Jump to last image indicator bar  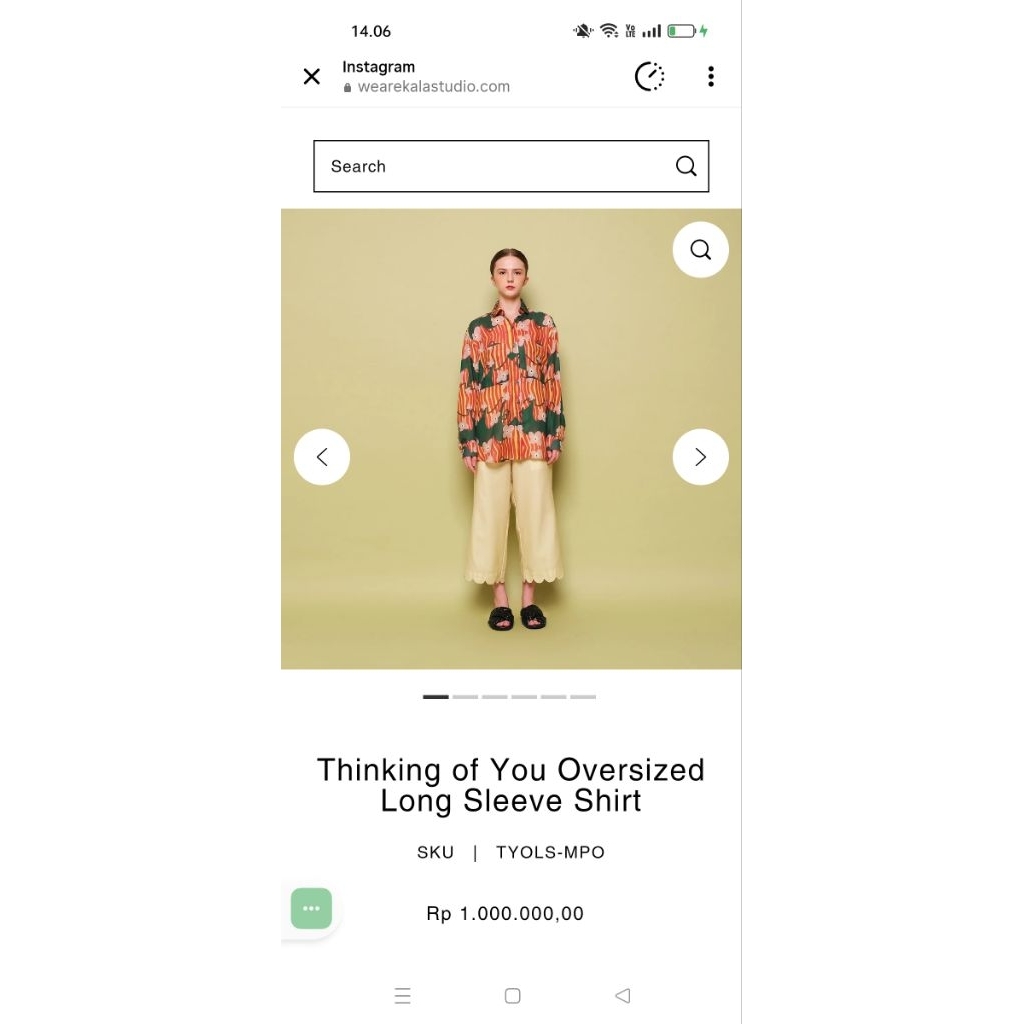pos(583,697)
